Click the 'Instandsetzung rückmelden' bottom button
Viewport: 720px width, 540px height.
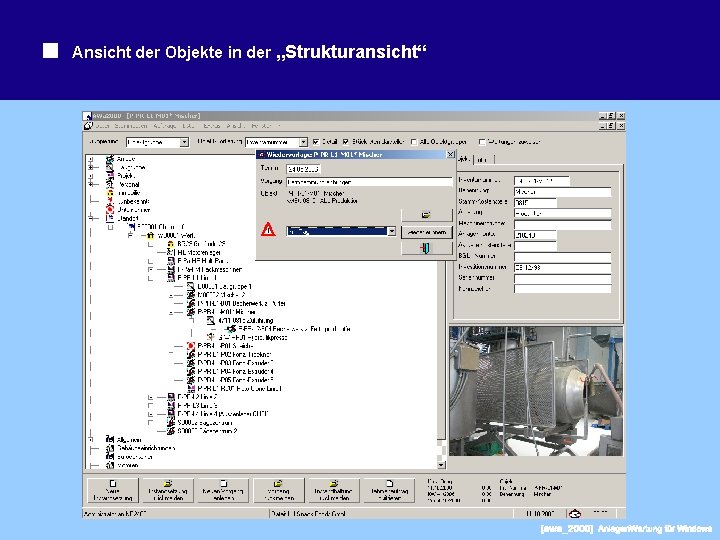[x=168, y=490]
